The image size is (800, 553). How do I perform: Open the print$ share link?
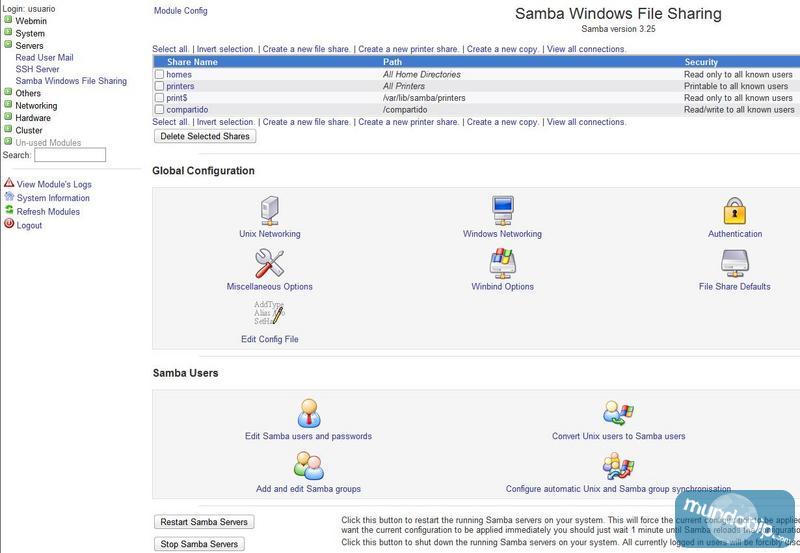coord(177,98)
